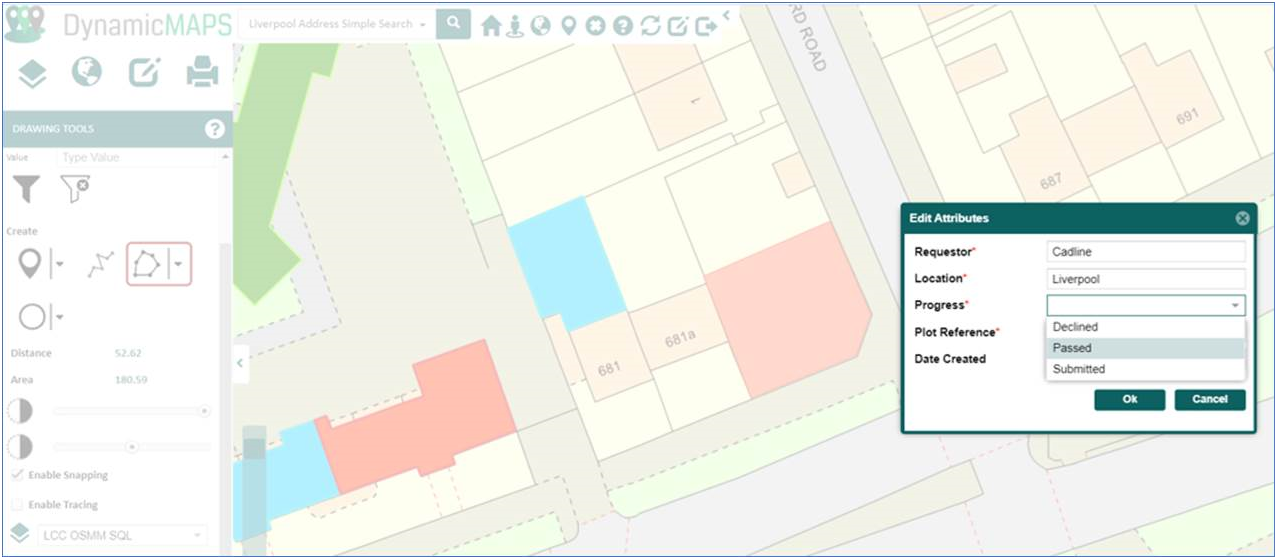This screenshot has width=1277, height=559.
Task: Click the location pin toolbar icon
Action: point(568,25)
